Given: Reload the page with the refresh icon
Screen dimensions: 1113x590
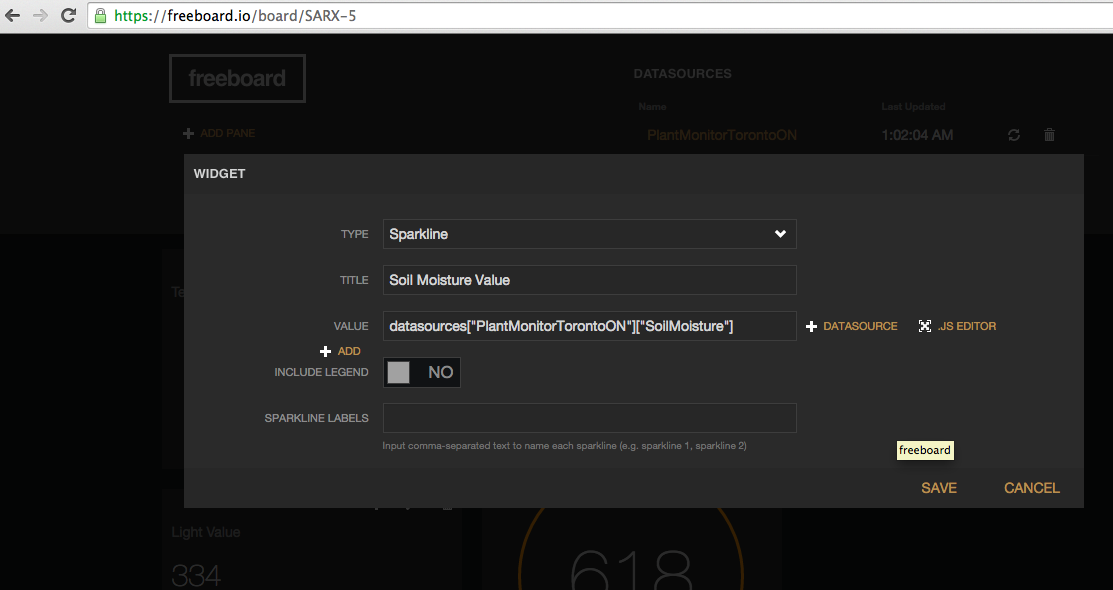Looking at the screenshot, I should point(68,15).
